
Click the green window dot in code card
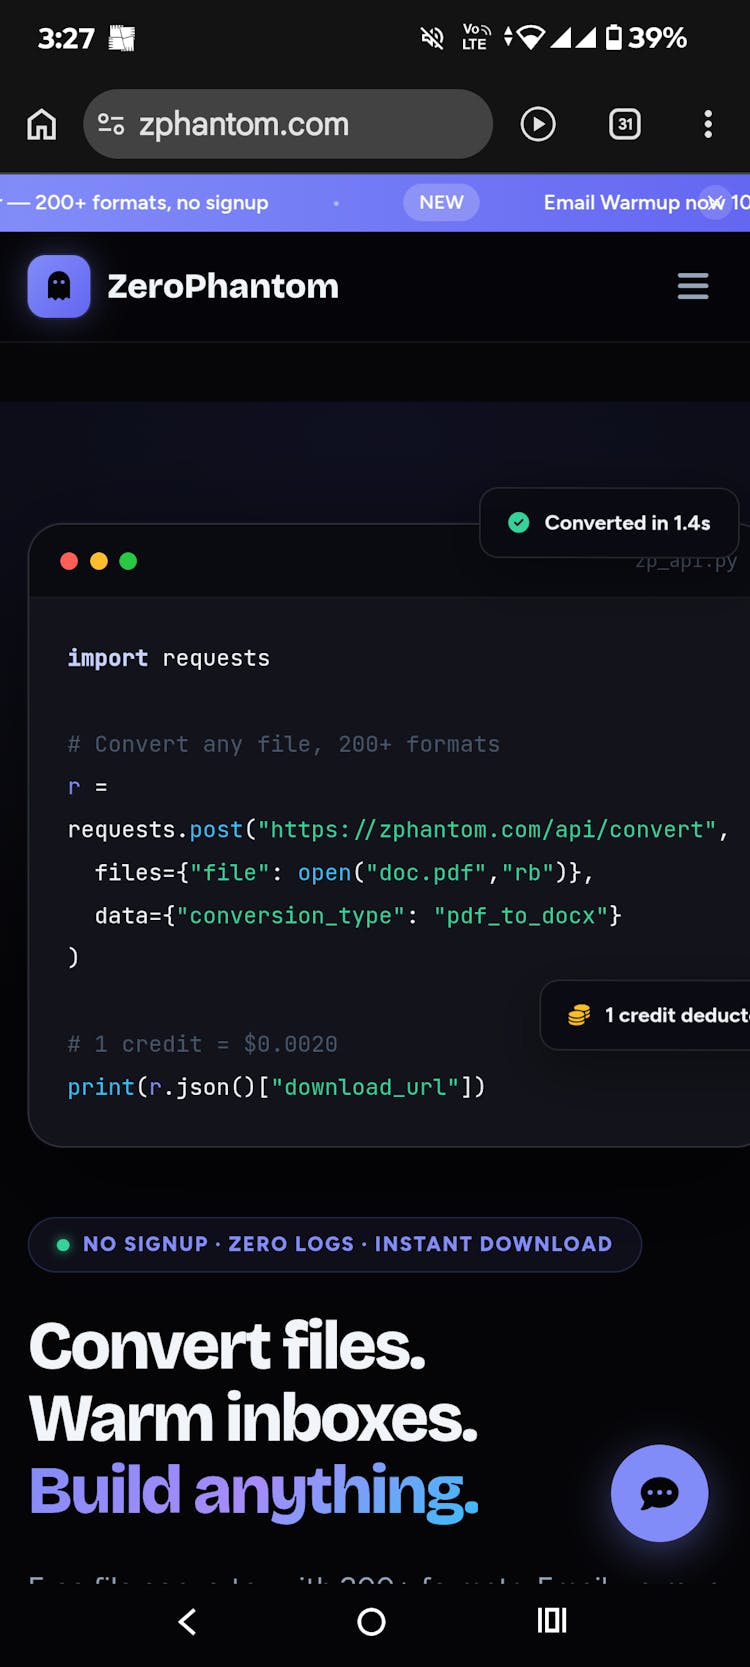(128, 561)
